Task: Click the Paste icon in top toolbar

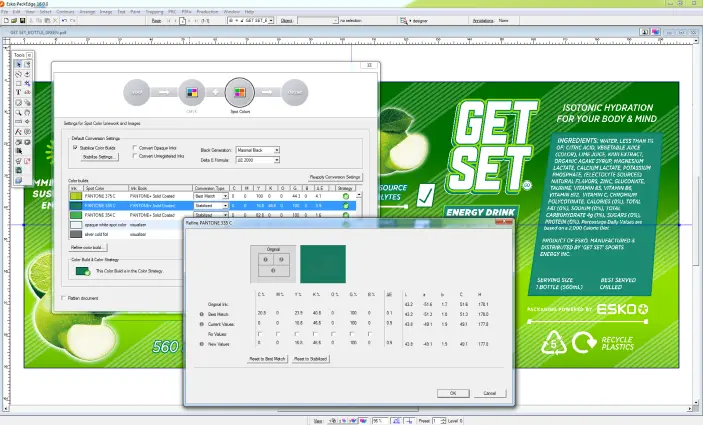Action: coord(47,21)
